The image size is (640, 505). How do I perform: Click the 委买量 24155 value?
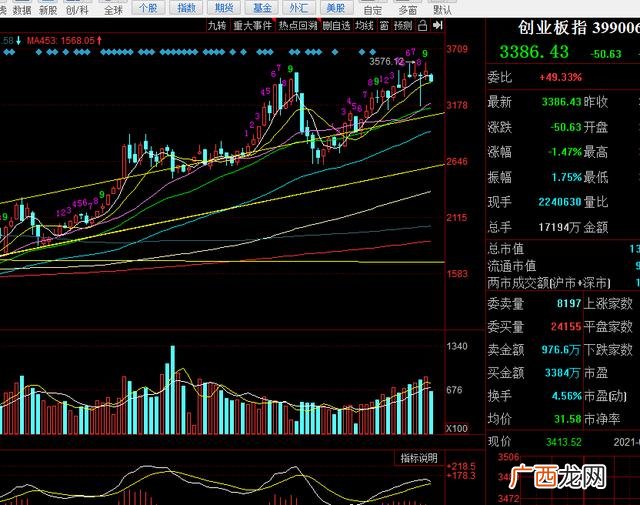point(566,327)
